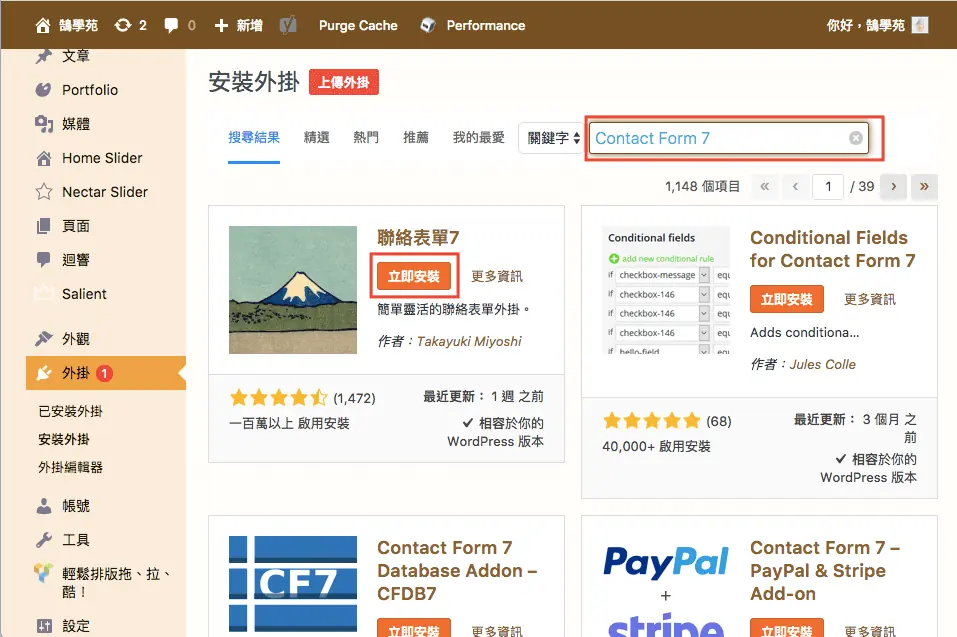Screen dimensions: 957x637
Task: Switch to the 熱門 tab
Action: pos(366,138)
